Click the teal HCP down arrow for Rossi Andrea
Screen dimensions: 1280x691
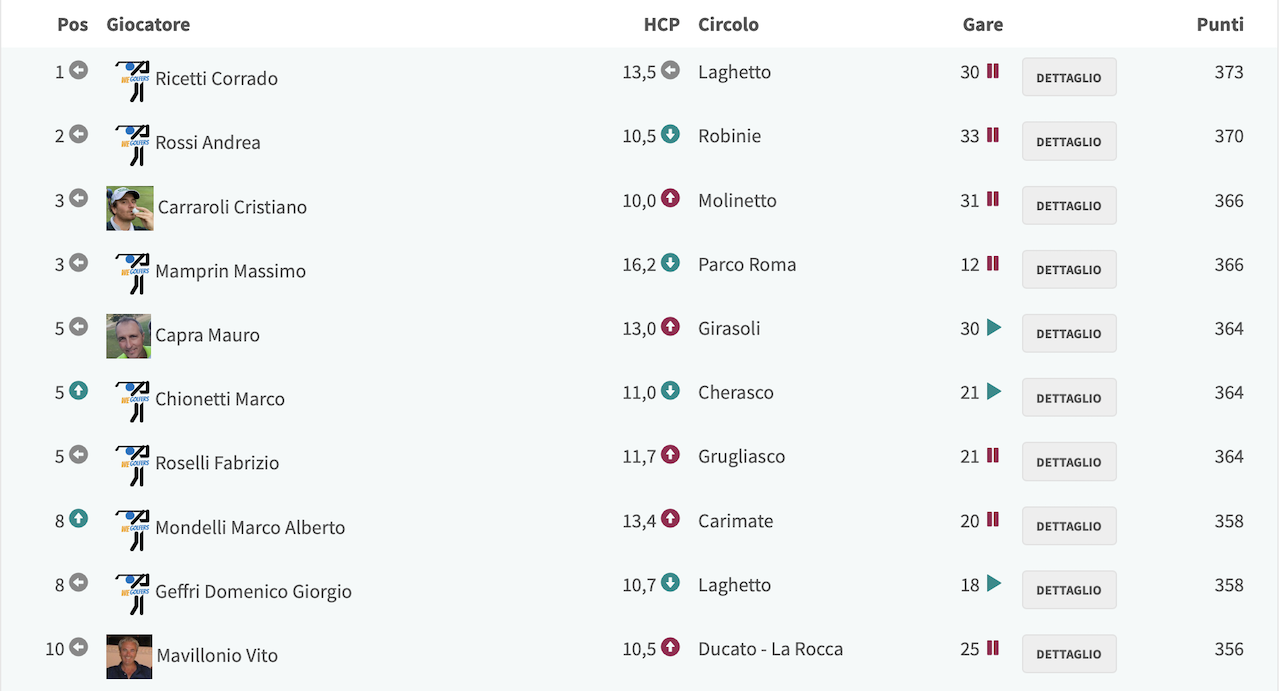pos(670,135)
